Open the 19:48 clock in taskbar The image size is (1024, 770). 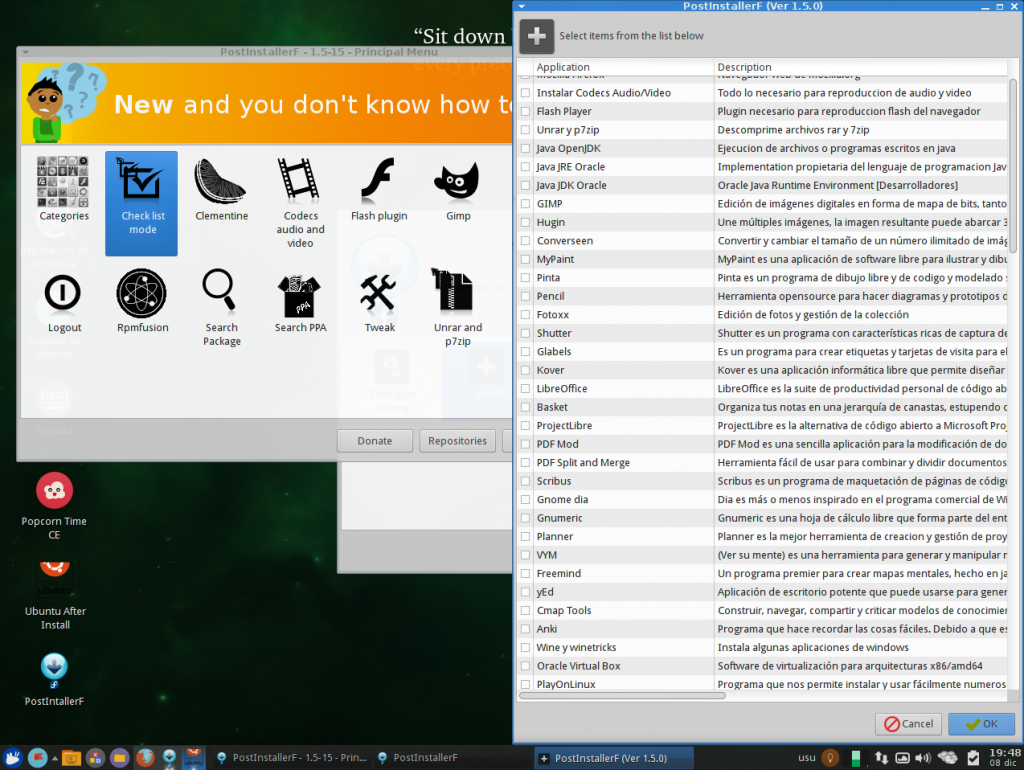[x=1004, y=758]
